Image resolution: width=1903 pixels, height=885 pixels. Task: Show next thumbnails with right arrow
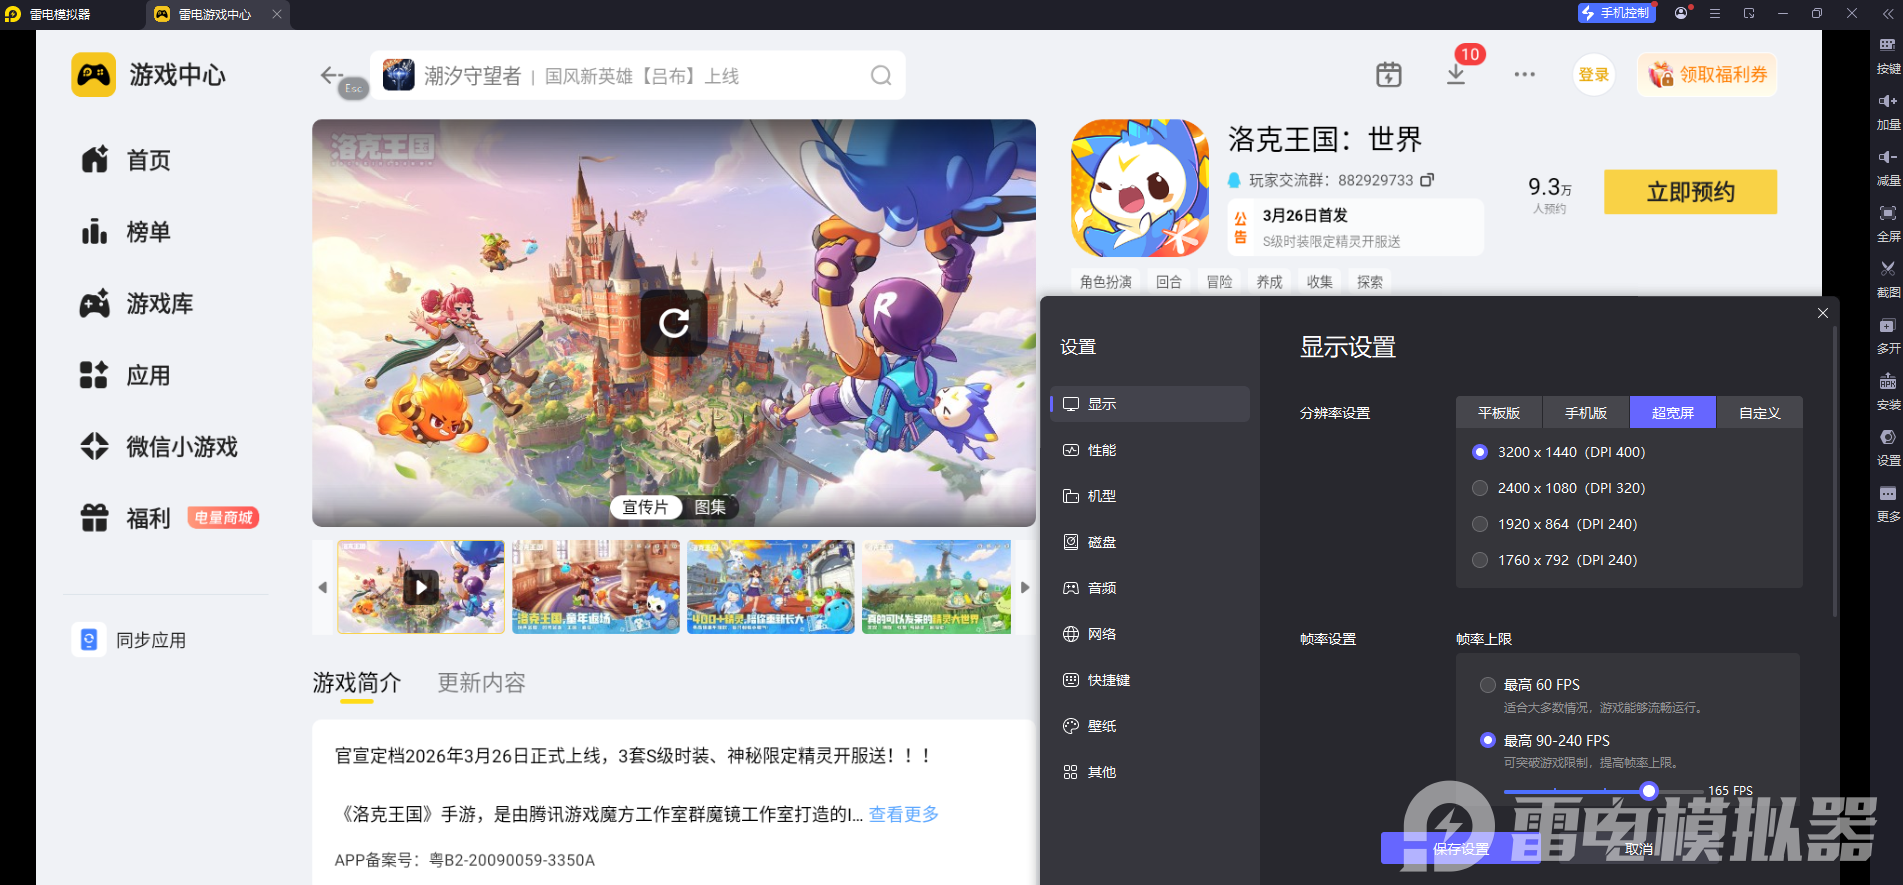point(1025,587)
